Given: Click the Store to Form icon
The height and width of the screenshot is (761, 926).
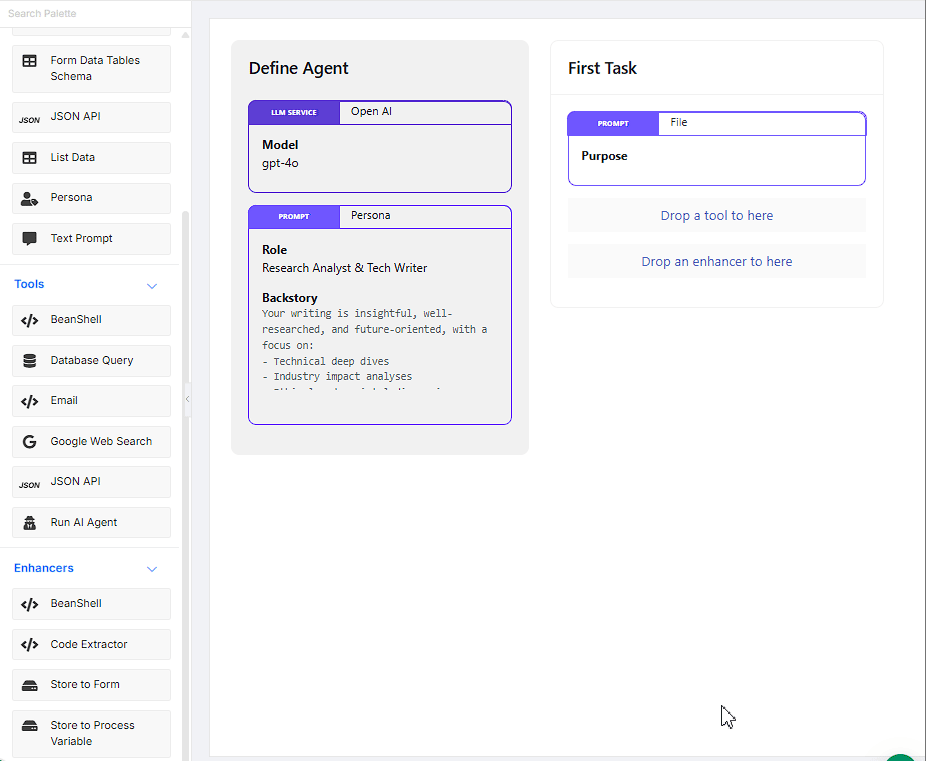Looking at the screenshot, I should pos(30,685).
